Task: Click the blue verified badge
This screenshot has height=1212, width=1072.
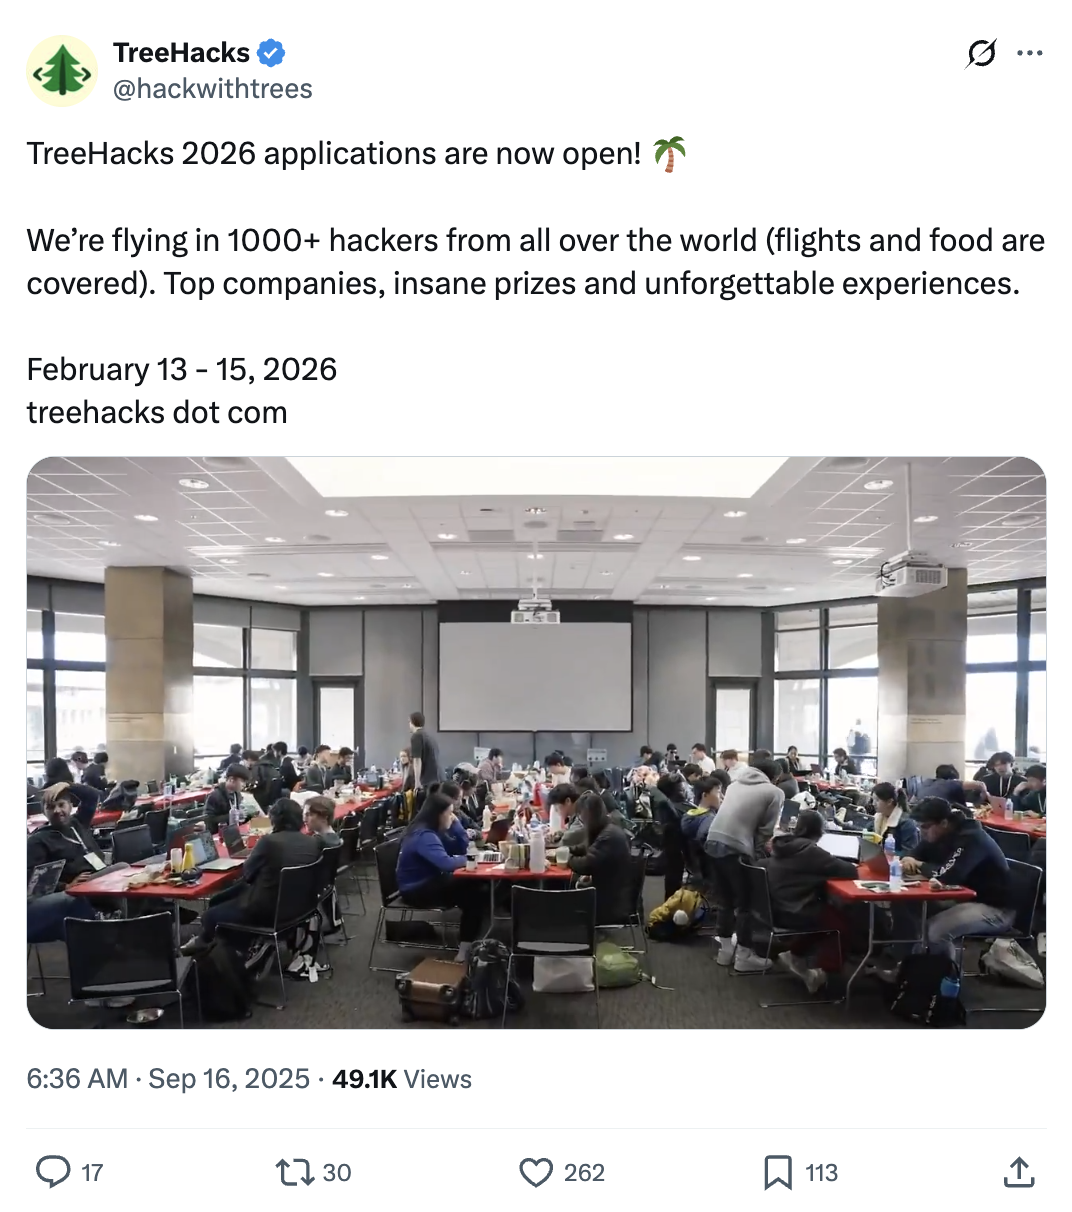Action: pos(272,53)
